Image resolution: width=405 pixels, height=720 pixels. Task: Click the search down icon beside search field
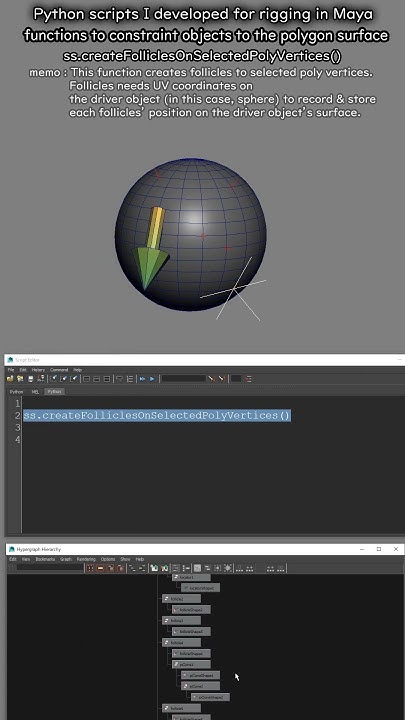(x=211, y=379)
